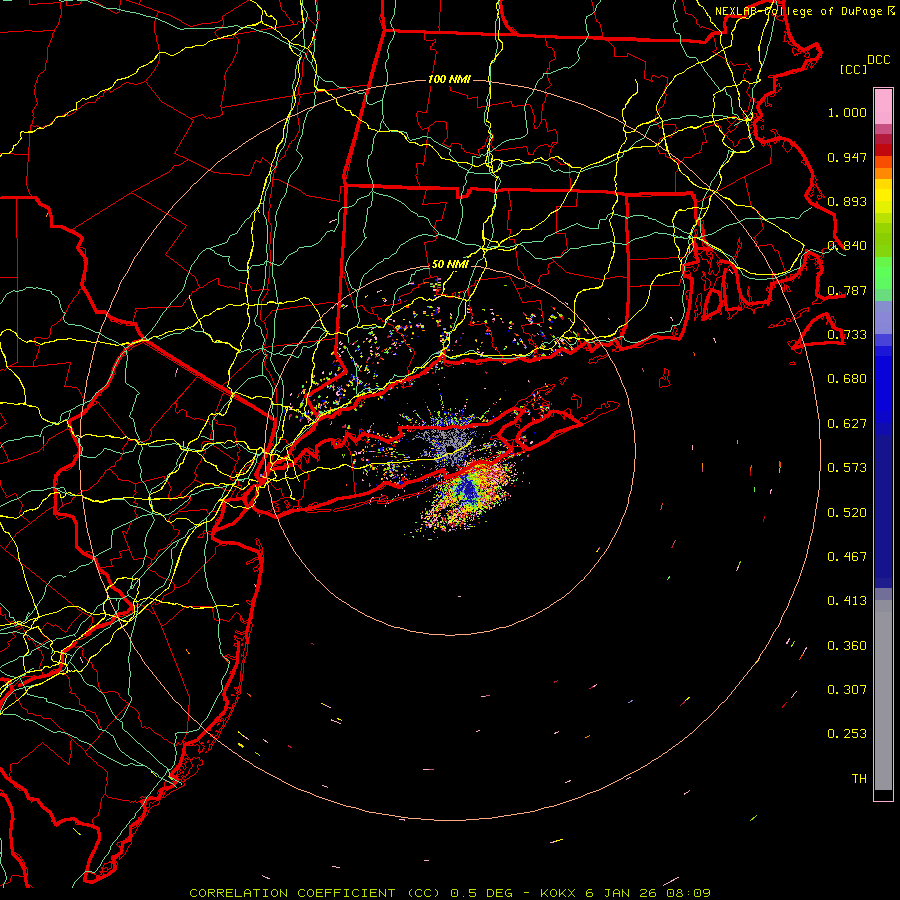
Task: Click the KOKX radar site black center dot
Action: [x=451, y=448]
